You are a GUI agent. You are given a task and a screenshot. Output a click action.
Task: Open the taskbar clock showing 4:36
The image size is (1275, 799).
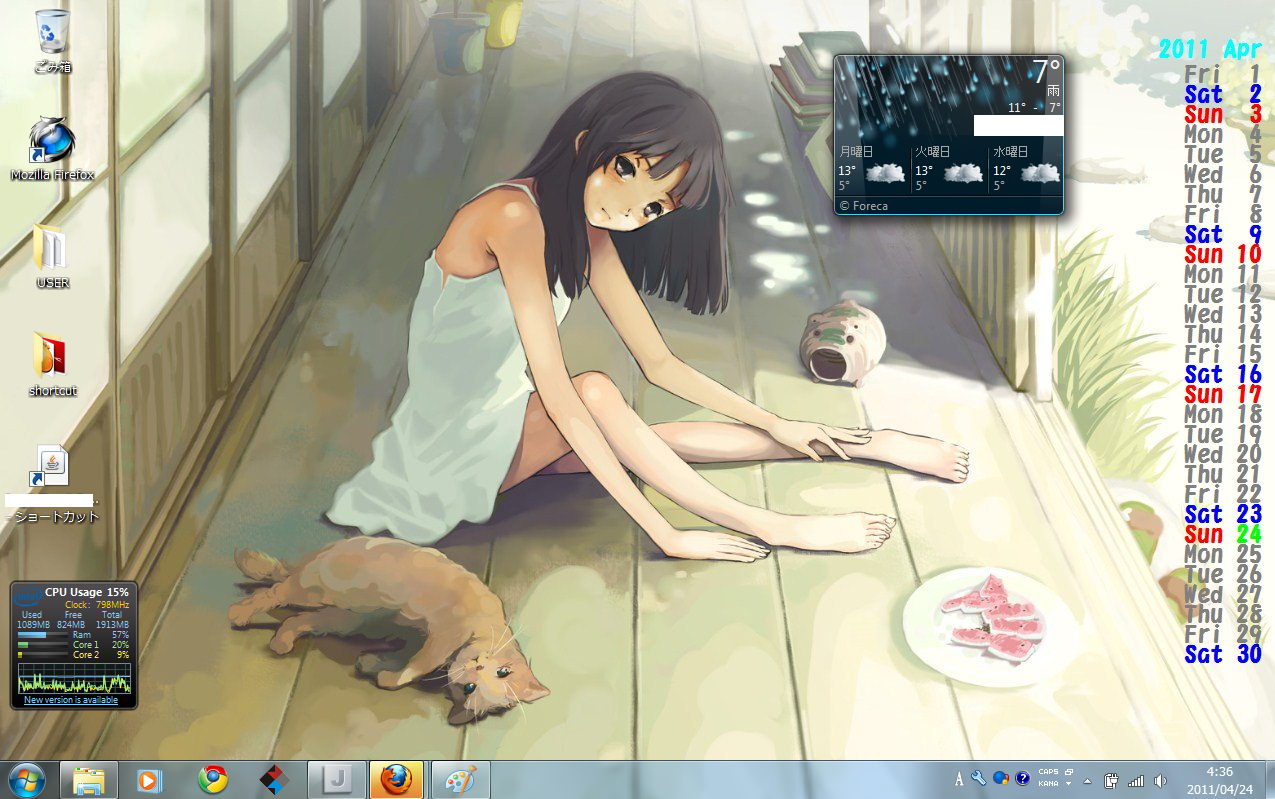(x=1220, y=772)
